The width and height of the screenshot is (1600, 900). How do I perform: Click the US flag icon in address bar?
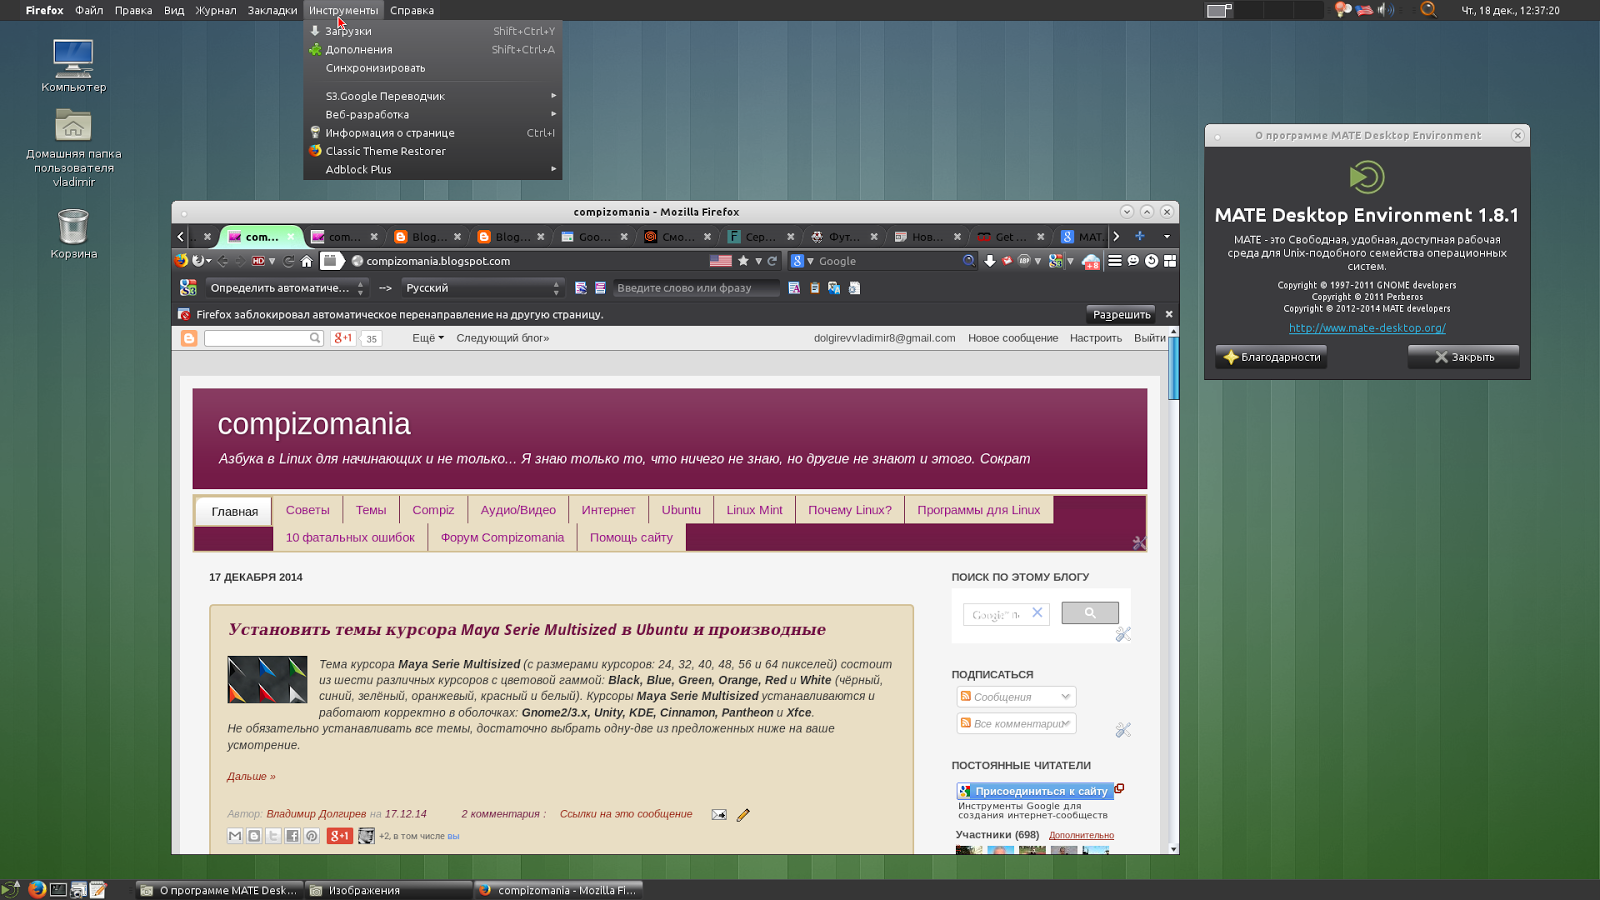[720, 261]
